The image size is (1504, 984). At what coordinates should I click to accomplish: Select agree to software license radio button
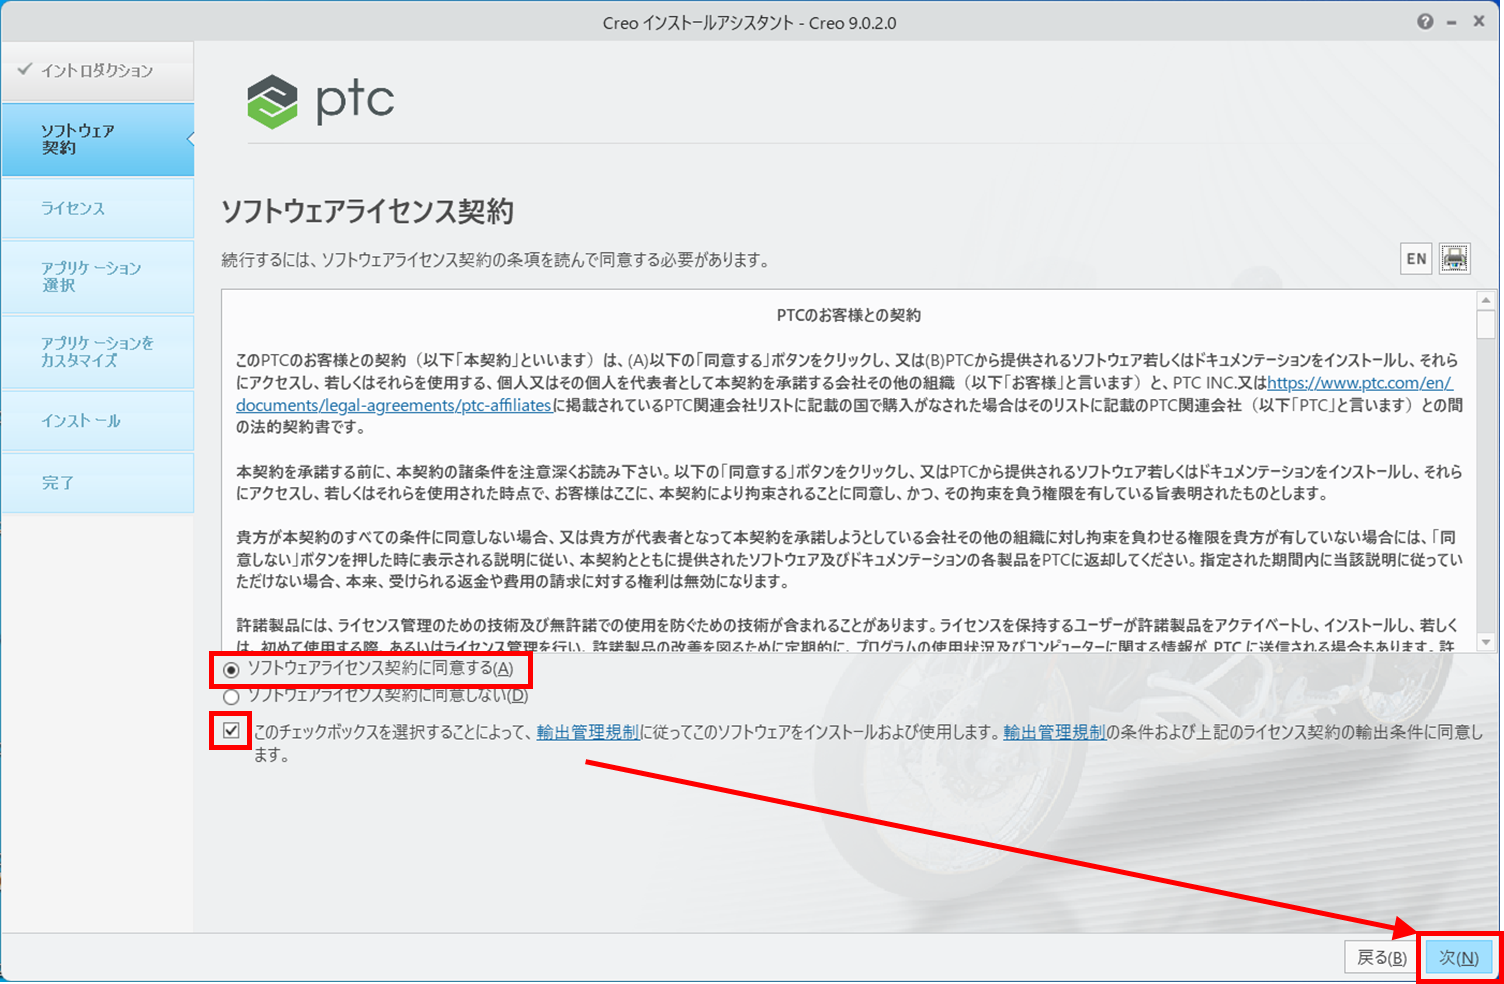(232, 669)
